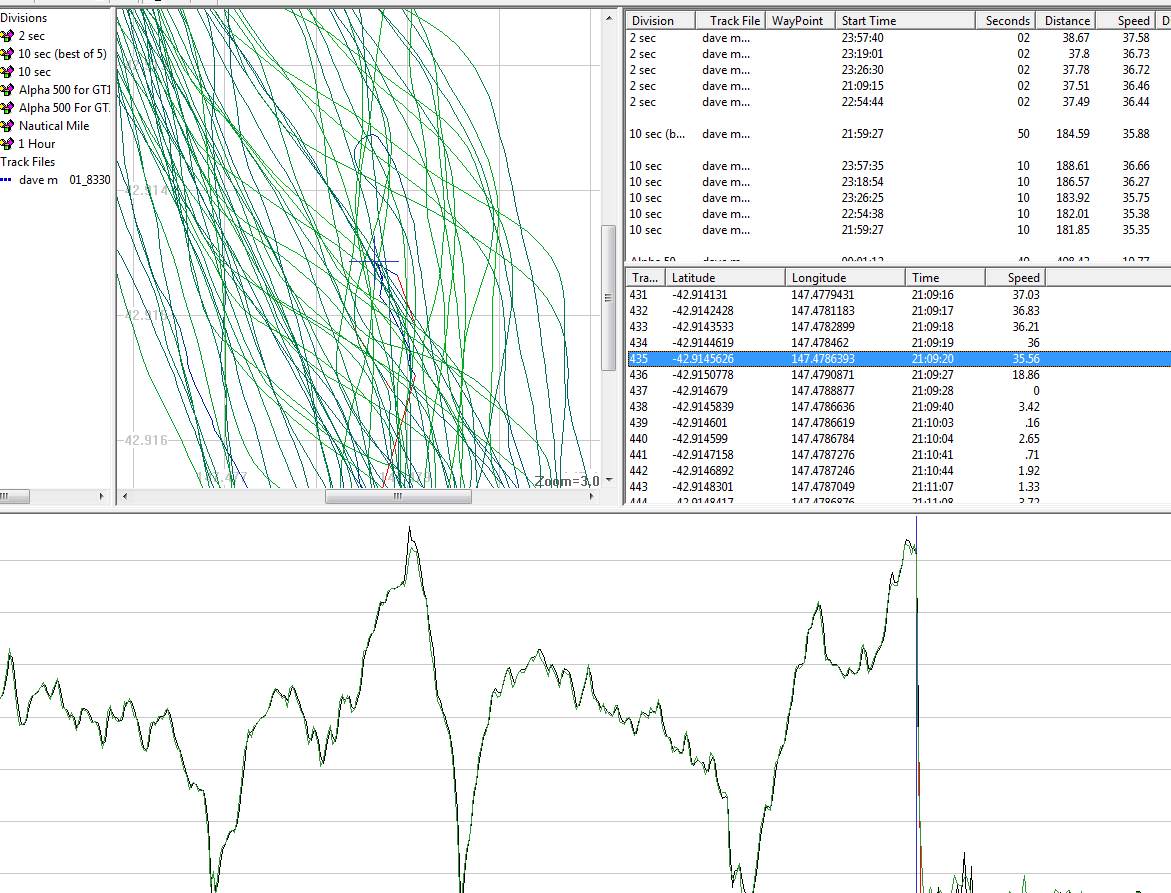Click the tall speed peak in the graph
The height and width of the screenshot is (893, 1171).
[409, 530]
